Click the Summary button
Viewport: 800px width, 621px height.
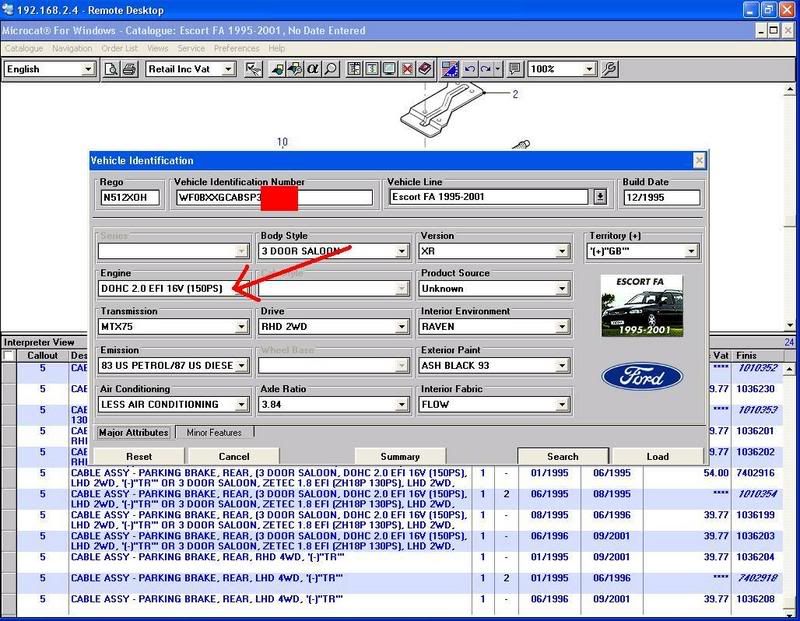(400, 456)
